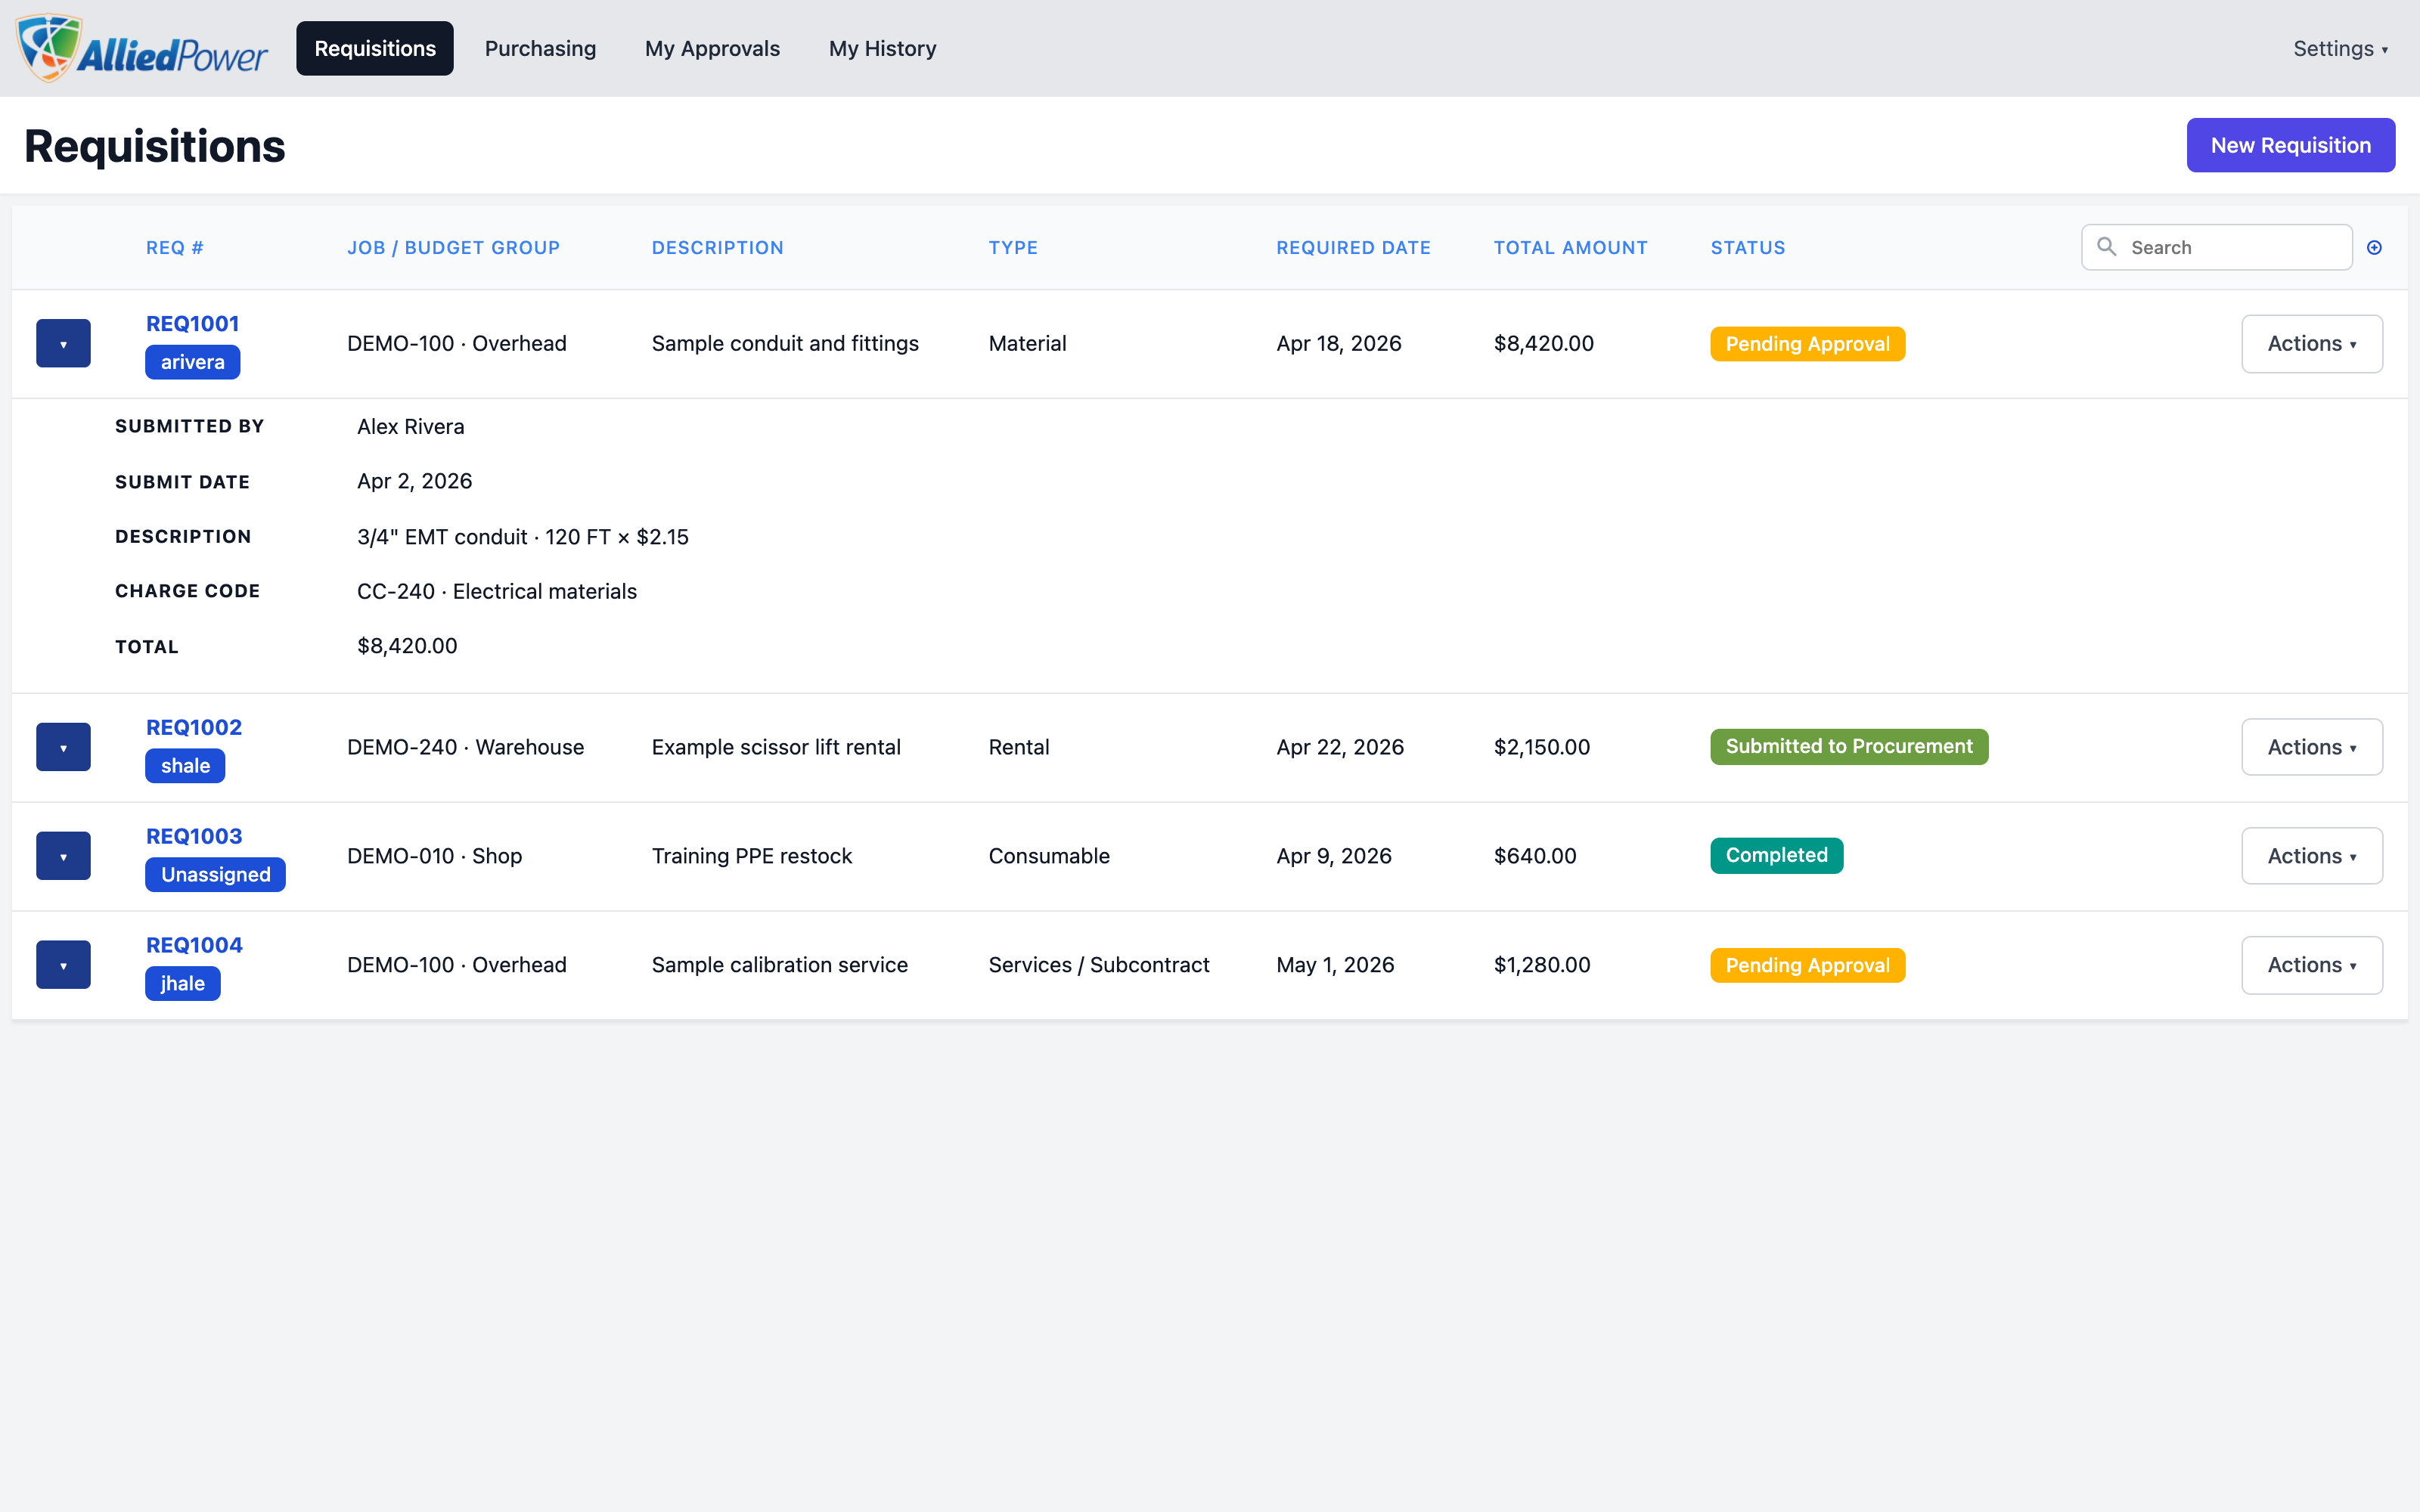Expand the REQ1004 row details
The width and height of the screenshot is (2420, 1512).
click(63, 965)
